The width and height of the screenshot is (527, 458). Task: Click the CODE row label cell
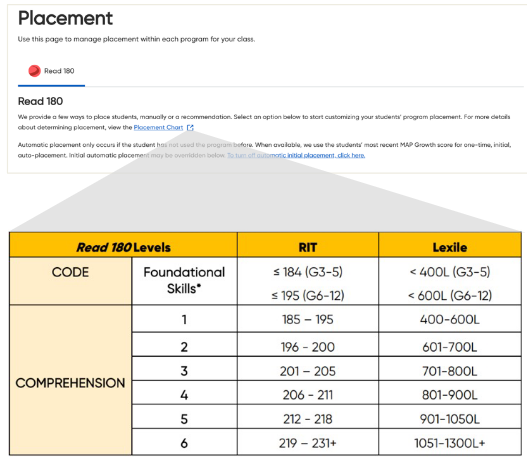tap(71, 281)
